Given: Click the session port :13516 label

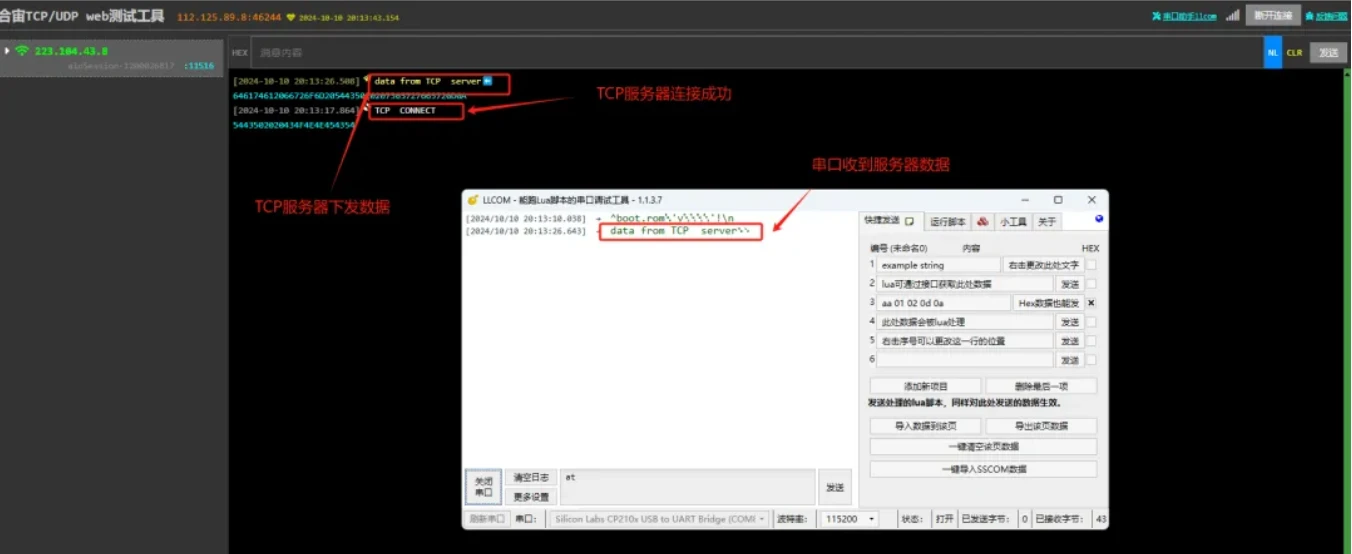Looking at the screenshot, I should [x=199, y=65].
